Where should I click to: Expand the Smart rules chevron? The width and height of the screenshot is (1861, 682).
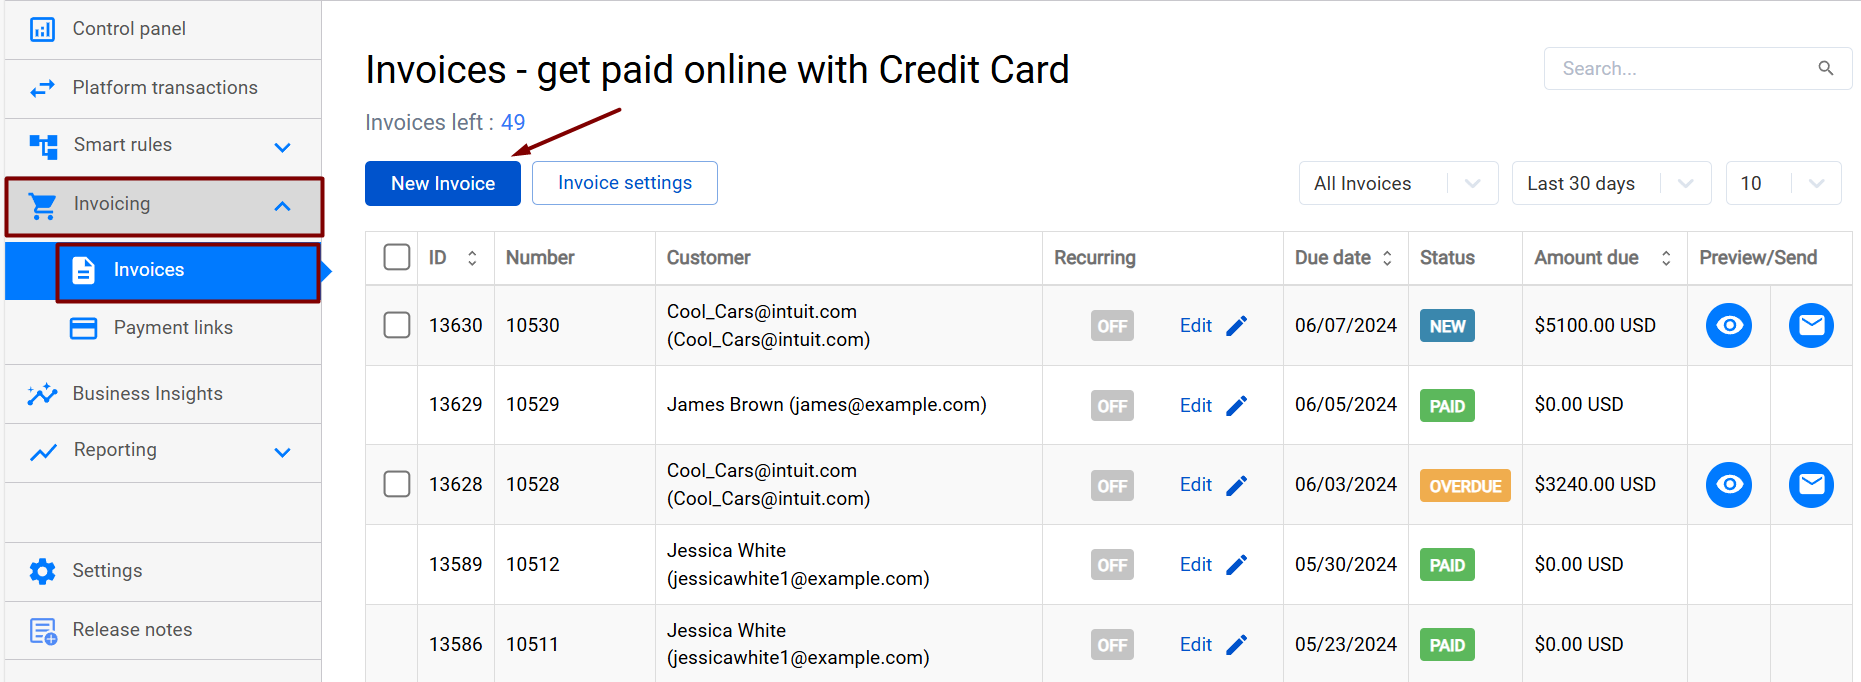[282, 148]
